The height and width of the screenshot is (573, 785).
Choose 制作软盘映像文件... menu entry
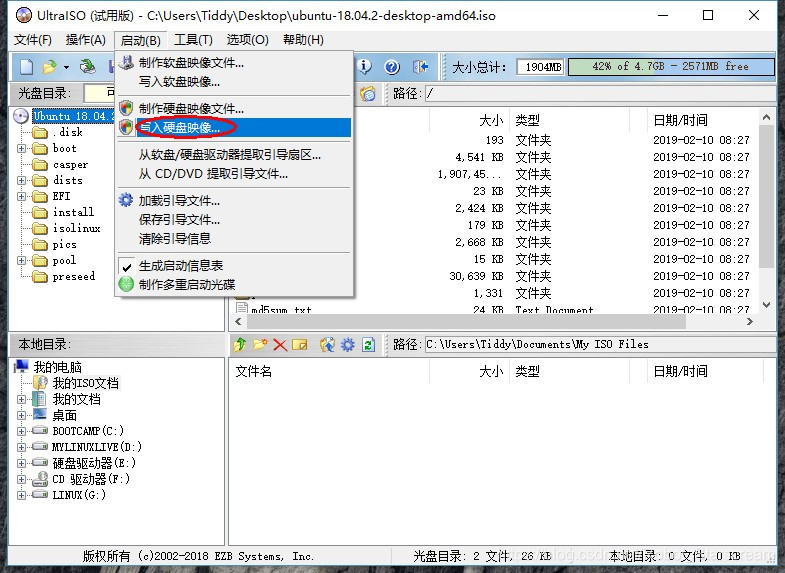tap(234, 63)
